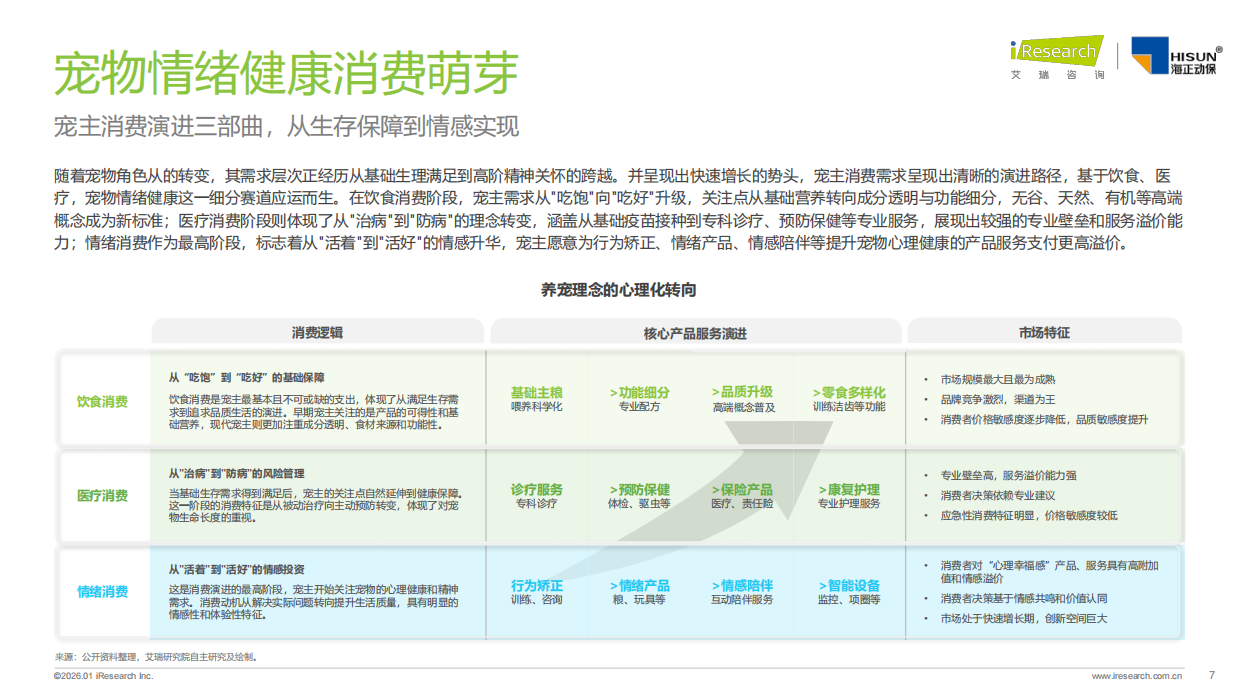
Task: Click the page number 7
Action: click(1212, 675)
